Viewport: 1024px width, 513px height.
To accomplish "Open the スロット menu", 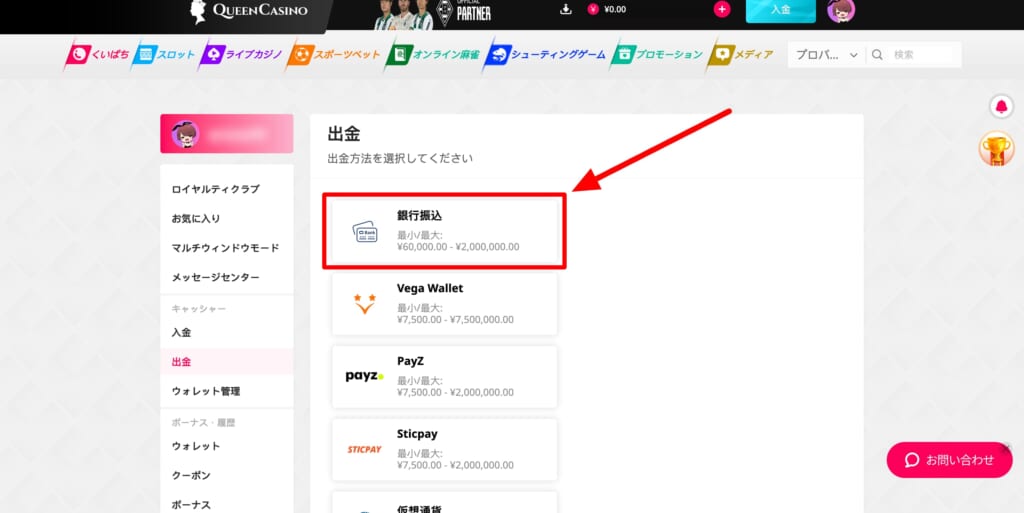I will click(x=164, y=55).
